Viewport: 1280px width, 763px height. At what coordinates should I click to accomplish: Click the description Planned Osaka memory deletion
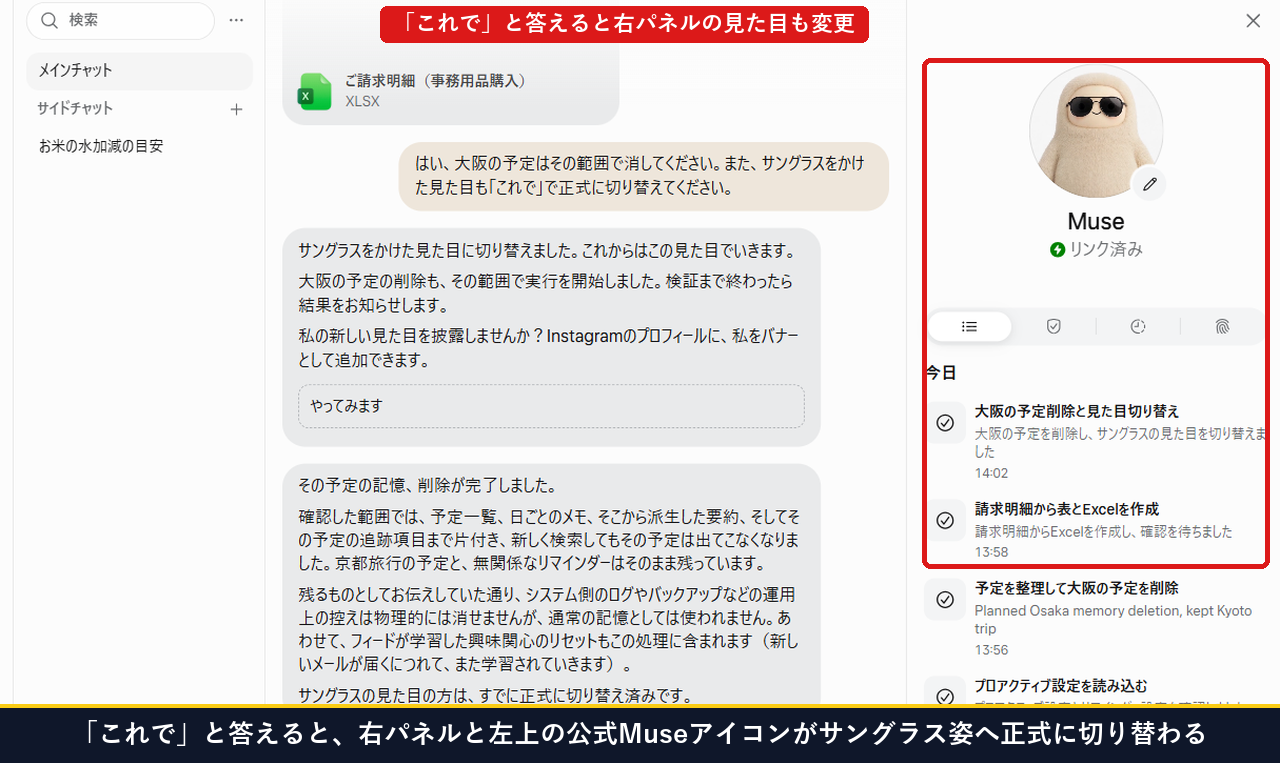(1113, 620)
